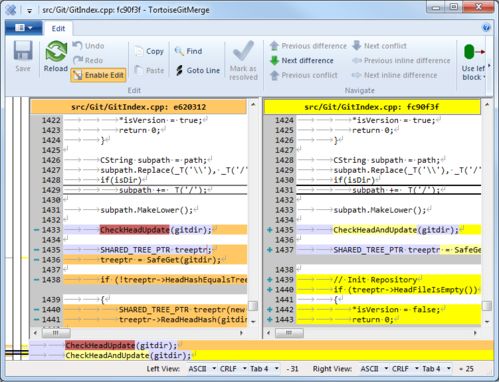499x382 pixels.
Task: Go to Next inline difference
Action: pyautogui.click(x=394, y=75)
